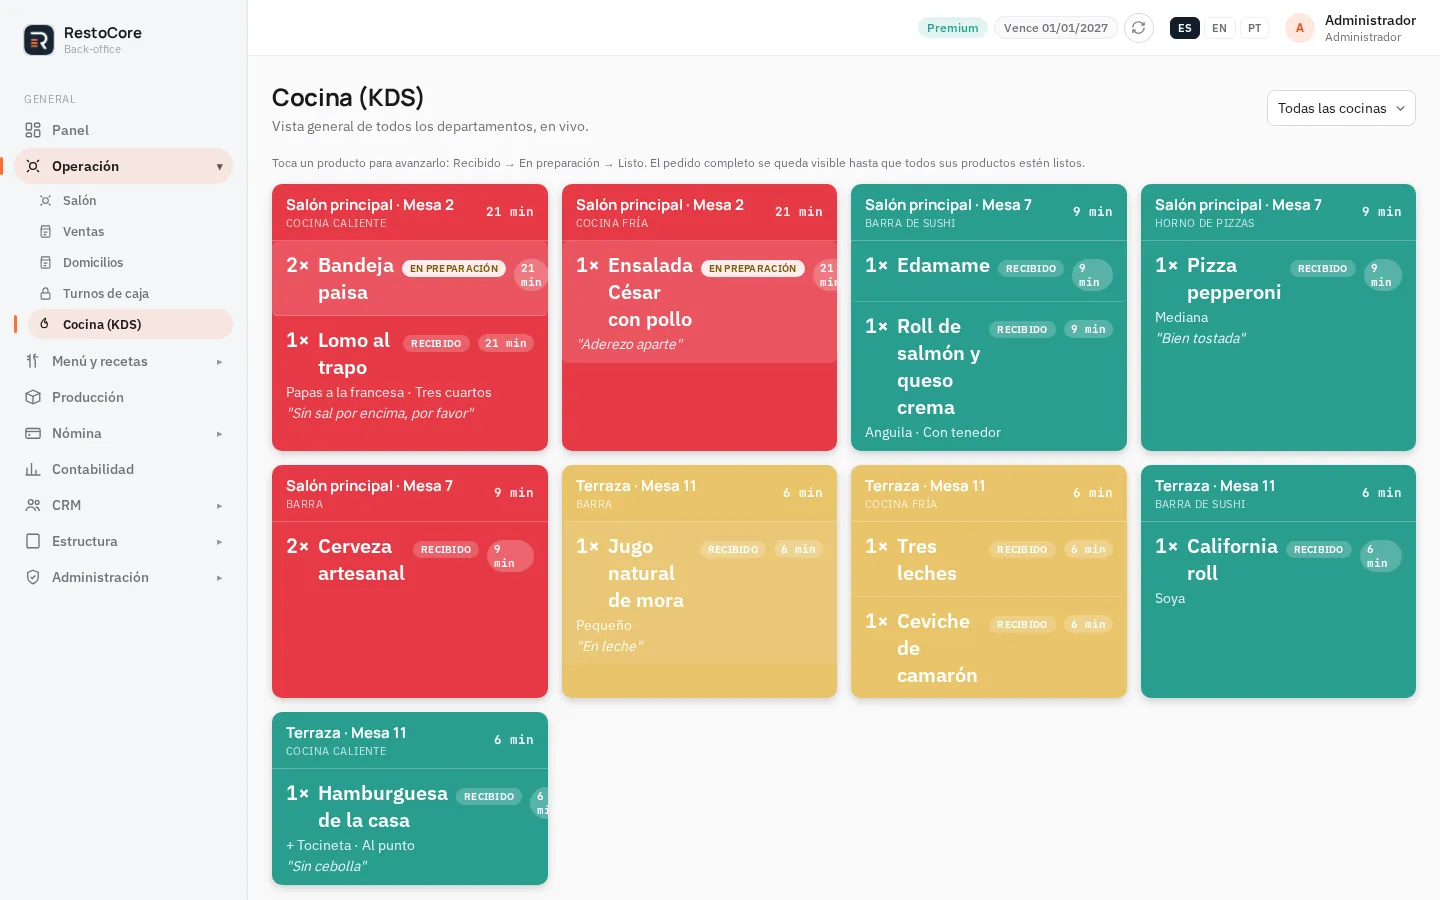The image size is (1440, 900).
Task: Click the Estructura square icon
Action: click(33, 541)
